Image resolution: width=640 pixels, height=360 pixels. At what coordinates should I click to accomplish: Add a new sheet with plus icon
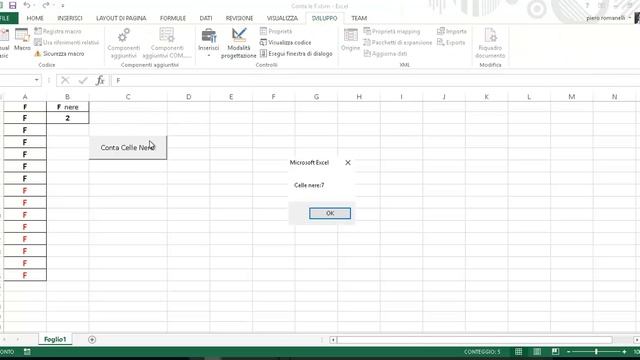point(92,340)
